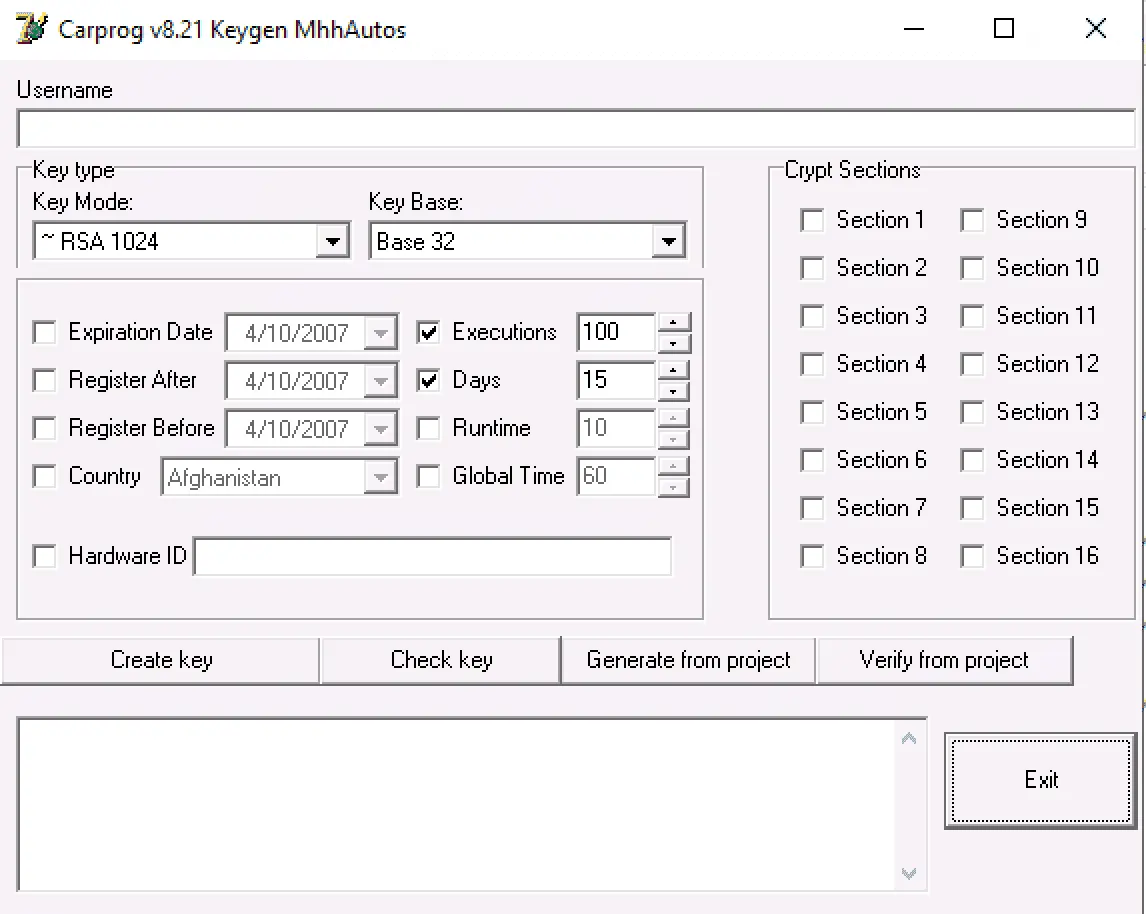Maximize the keygen window
This screenshot has width=1146, height=914.
tap(1004, 29)
